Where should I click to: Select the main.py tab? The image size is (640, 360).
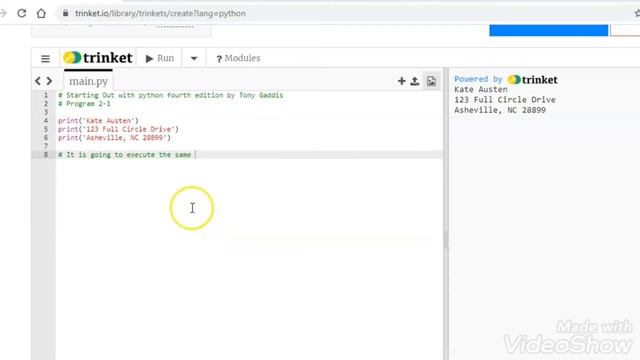click(x=89, y=81)
